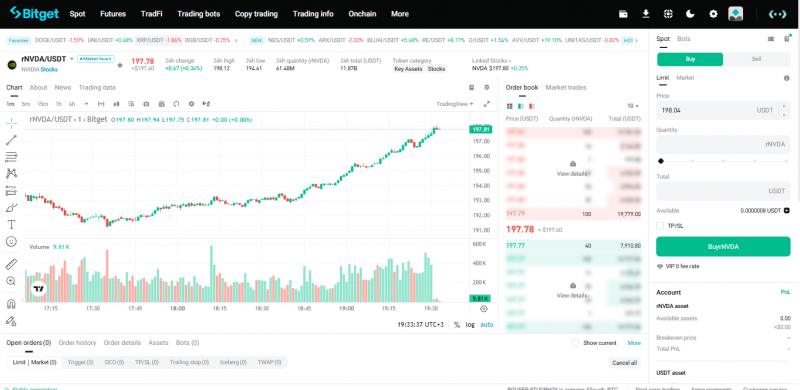This screenshot has width=800, height=390.
Task: Add rNVDA/USDT to favorites star
Action: (x=120, y=65)
